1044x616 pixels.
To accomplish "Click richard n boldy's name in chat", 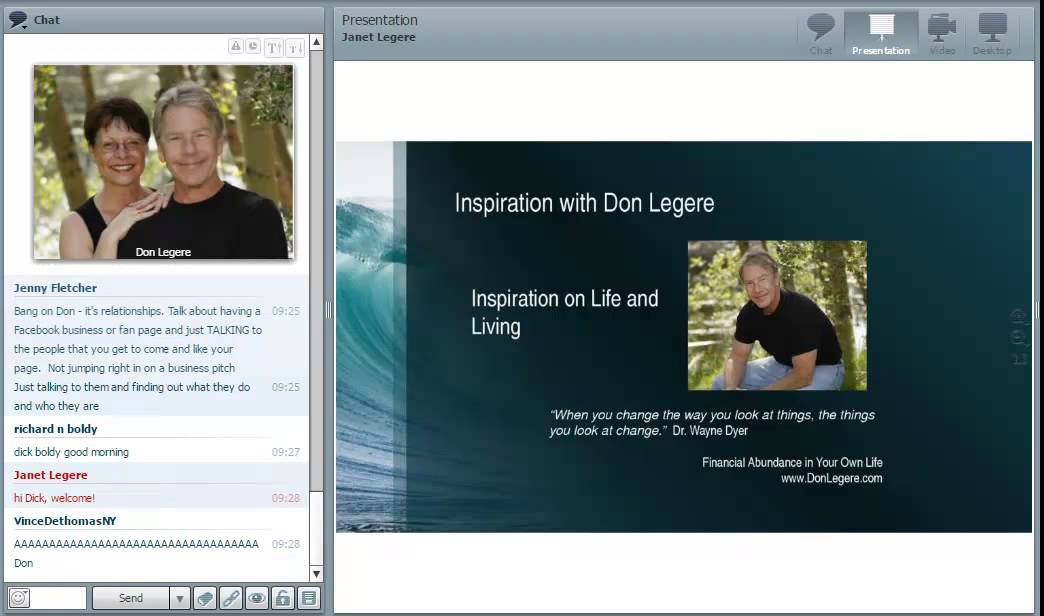I will click(55, 429).
